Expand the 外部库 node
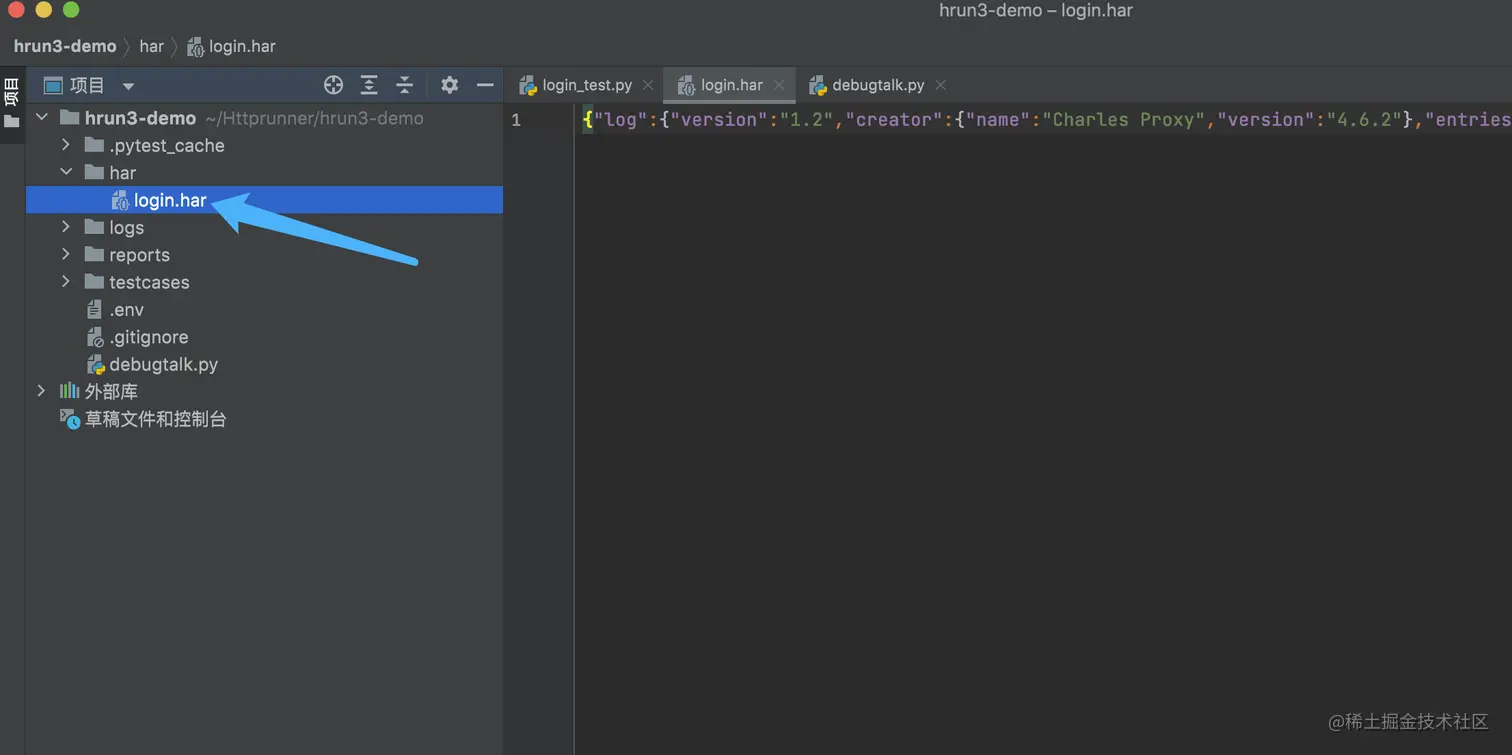This screenshot has height=755, width=1512. click(x=42, y=391)
